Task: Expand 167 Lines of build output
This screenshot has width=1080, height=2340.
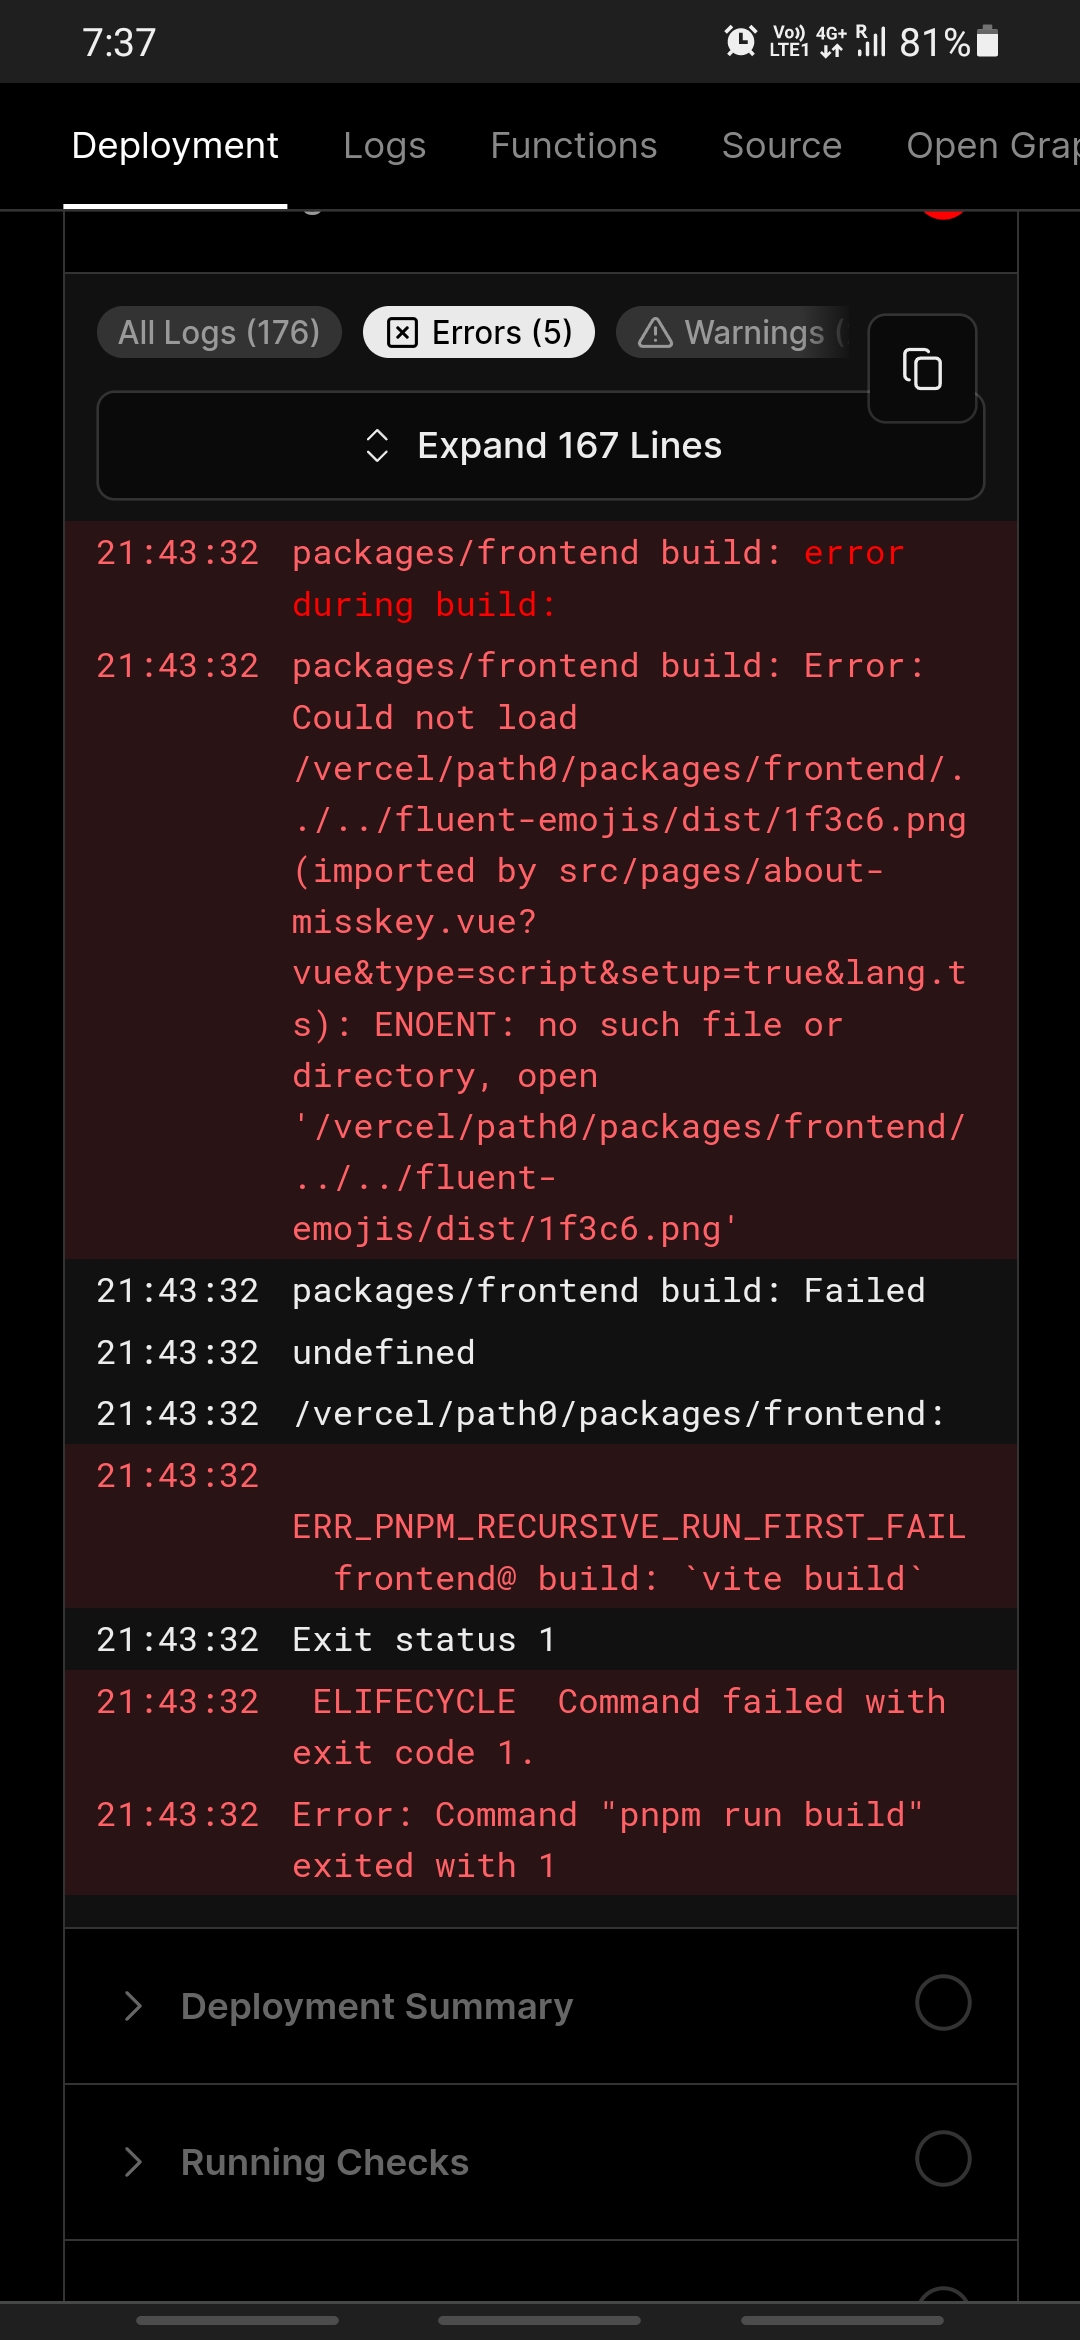Action: (539, 444)
